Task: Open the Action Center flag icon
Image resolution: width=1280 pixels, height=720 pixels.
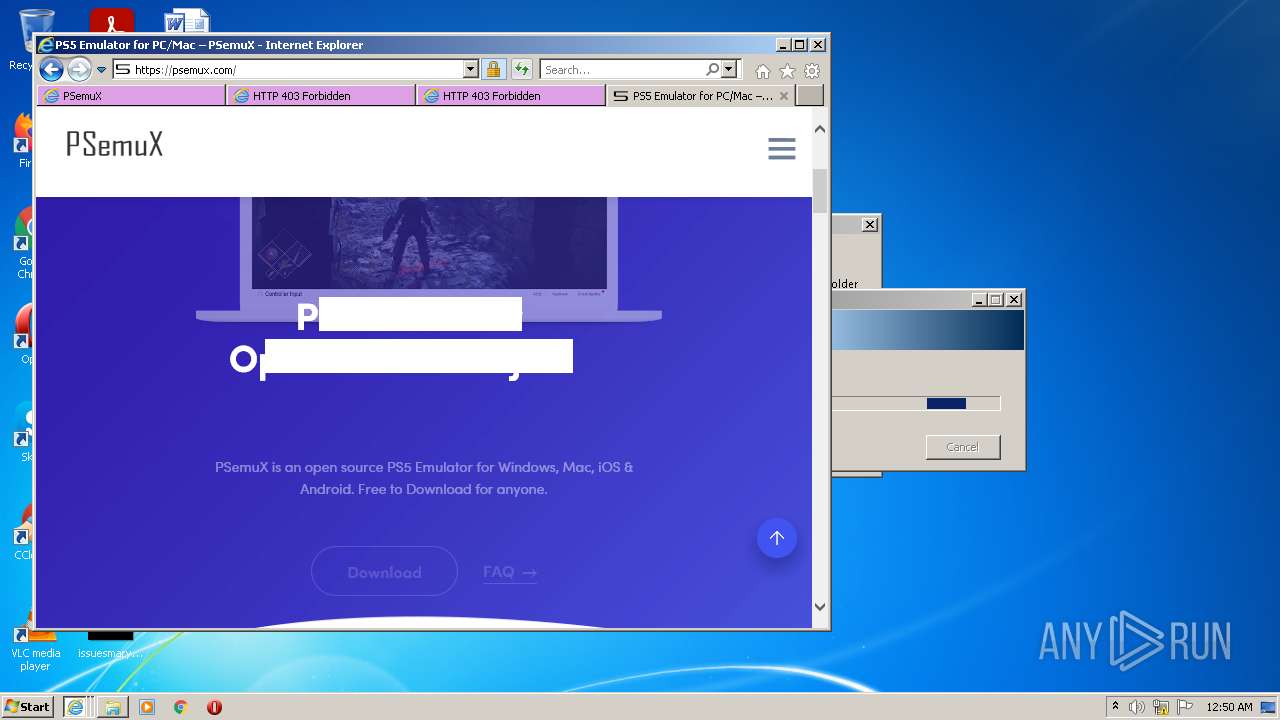Action: tap(1185, 707)
